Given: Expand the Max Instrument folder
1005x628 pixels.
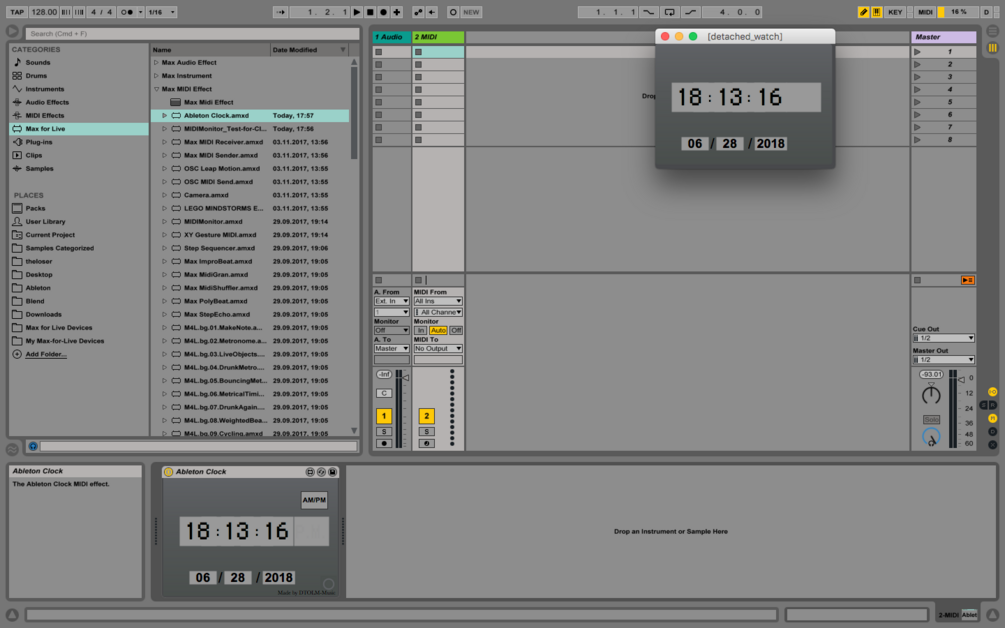Looking at the screenshot, I should (x=156, y=76).
